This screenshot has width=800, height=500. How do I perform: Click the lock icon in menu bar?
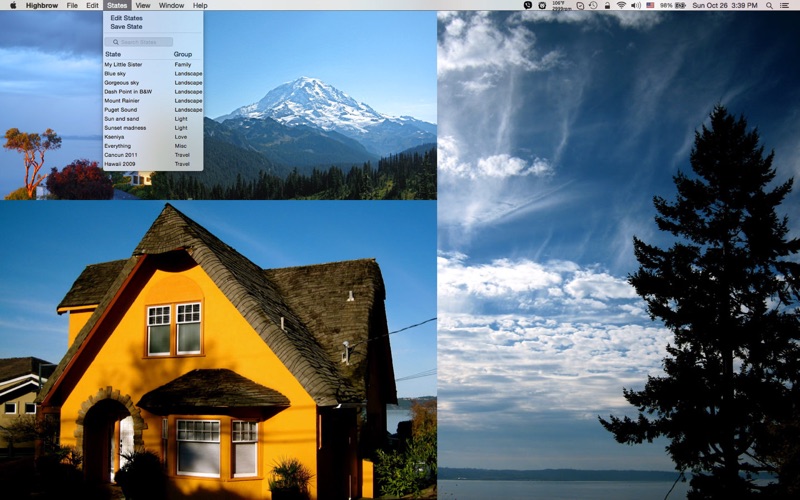coord(607,5)
